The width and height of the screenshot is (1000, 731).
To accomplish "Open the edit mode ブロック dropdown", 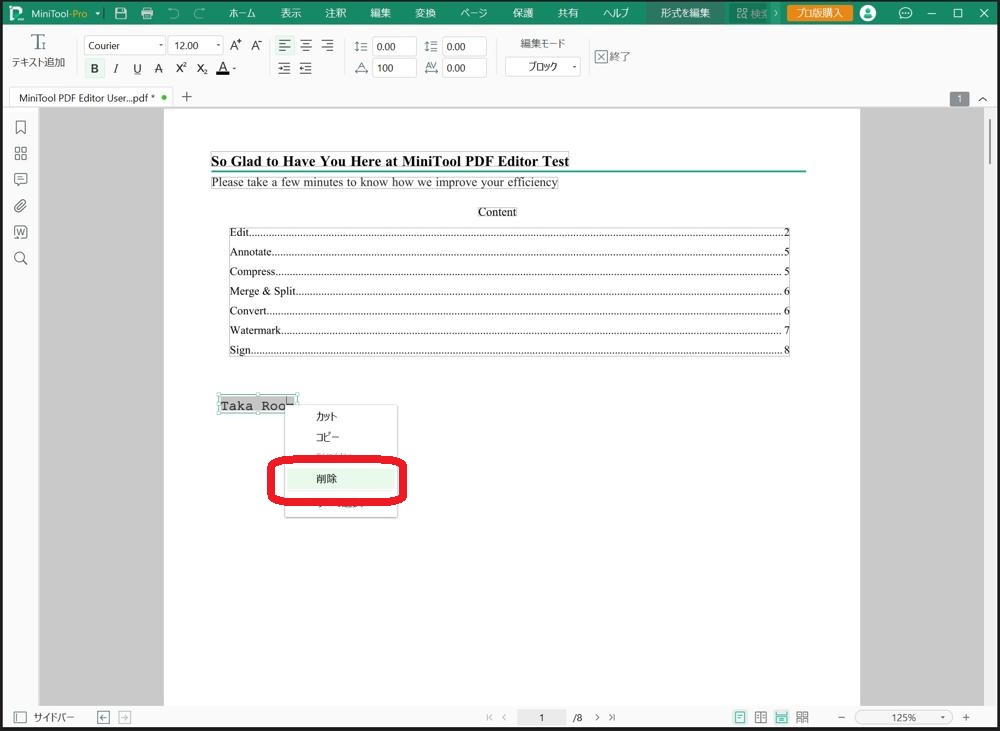I will [x=543, y=66].
